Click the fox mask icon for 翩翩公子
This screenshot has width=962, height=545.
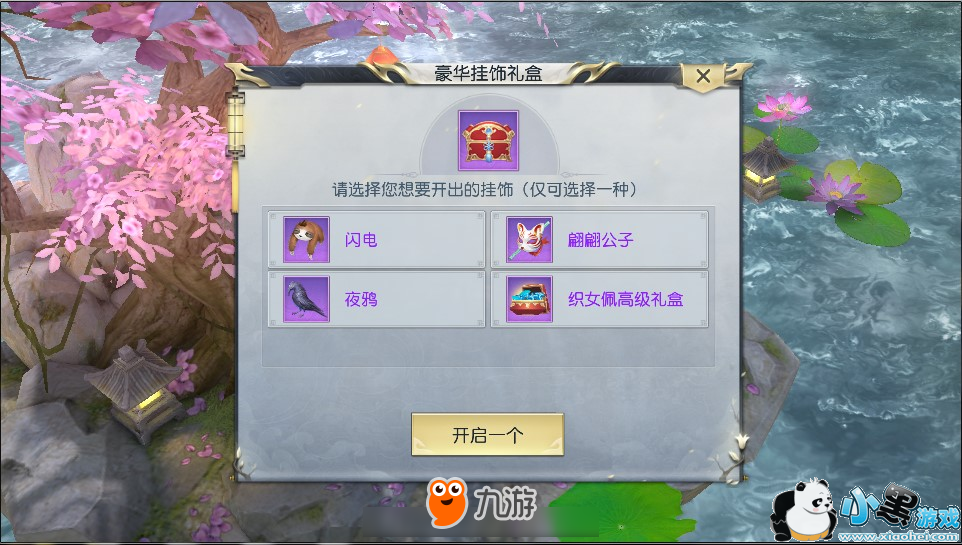pyautogui.click(x=529, y=239)
